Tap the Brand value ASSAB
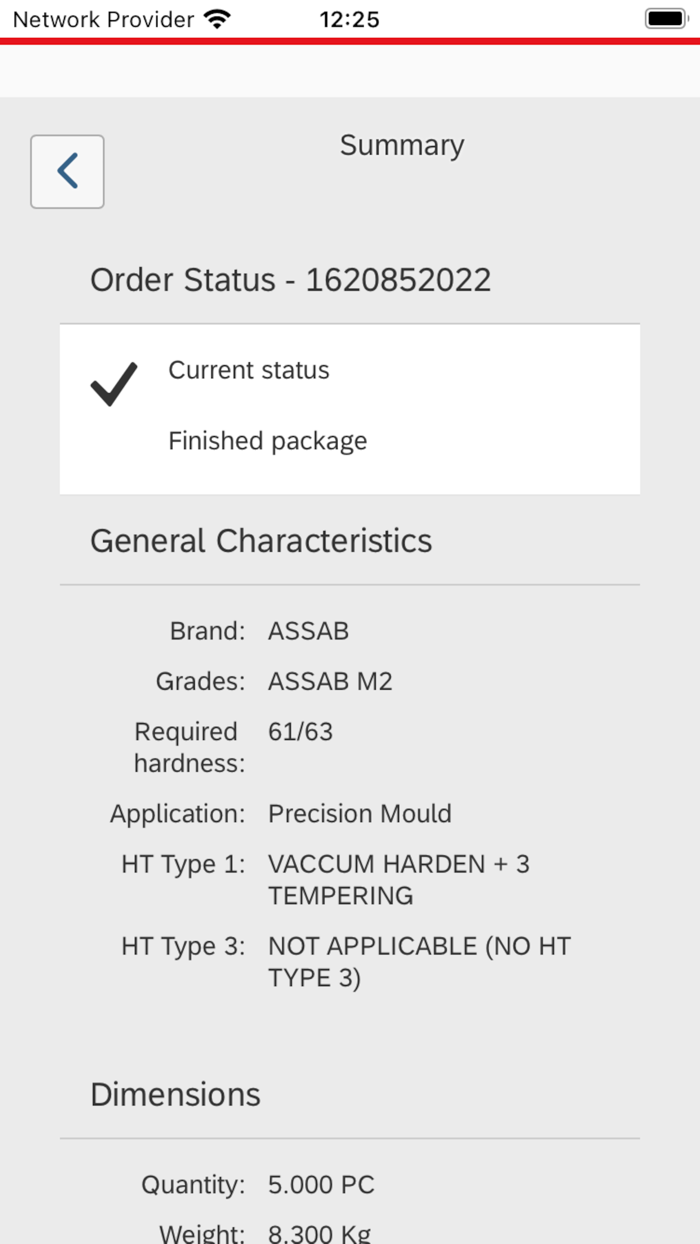This screenshot has width=700, height=1244. (306, 631)
